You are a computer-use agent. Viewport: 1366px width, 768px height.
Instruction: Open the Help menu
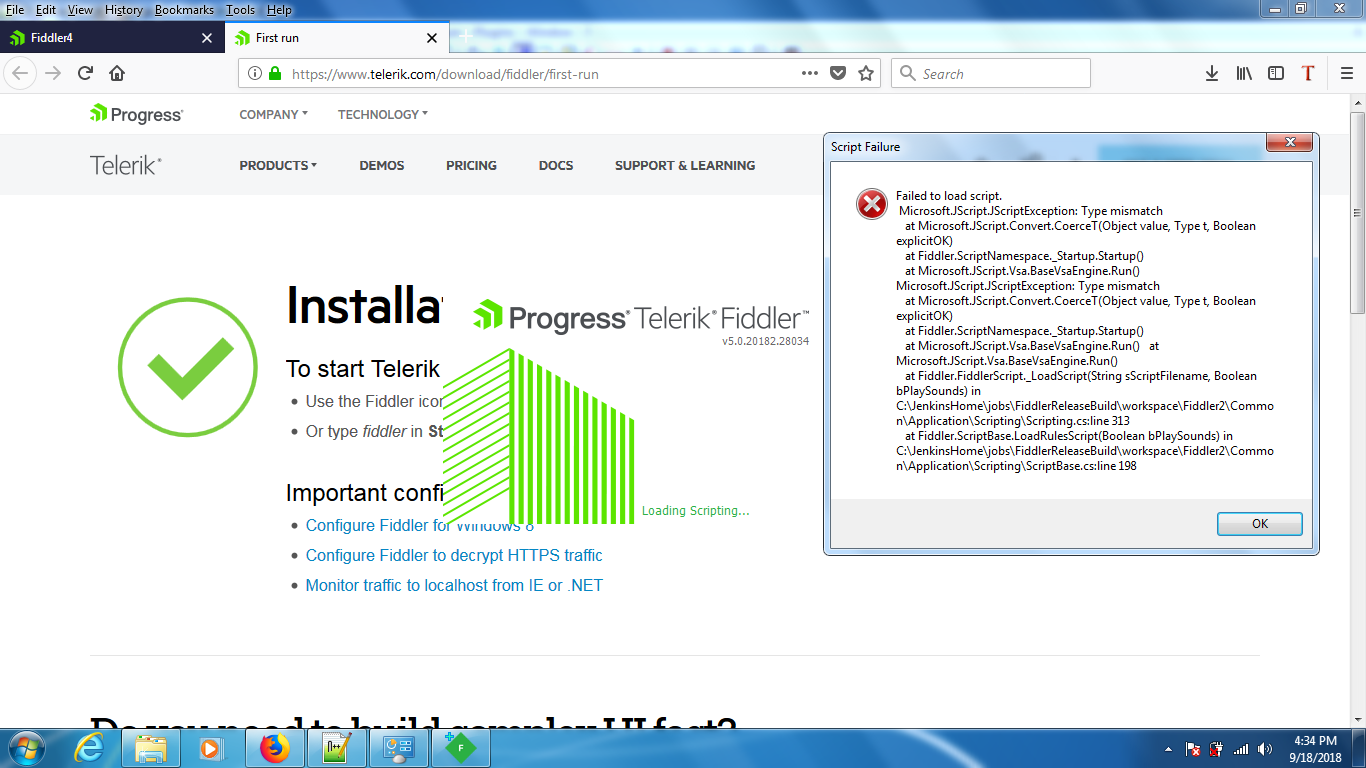click(279, 10)
